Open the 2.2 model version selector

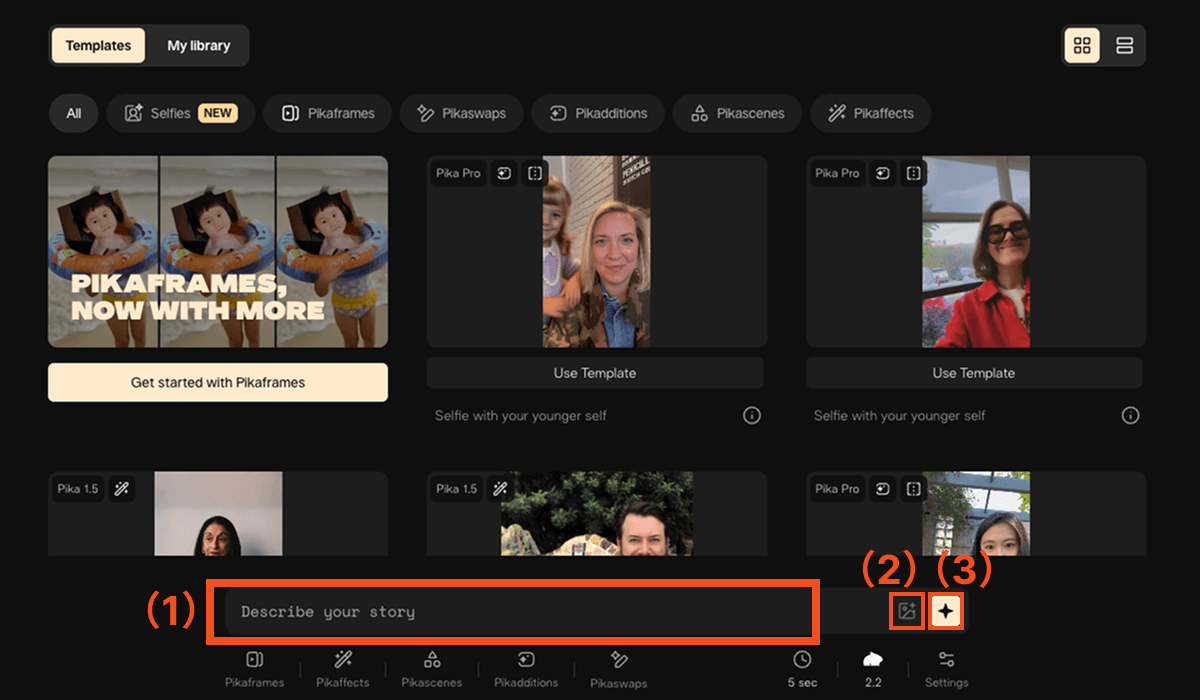pyautogui.click(x=873, y=669)
